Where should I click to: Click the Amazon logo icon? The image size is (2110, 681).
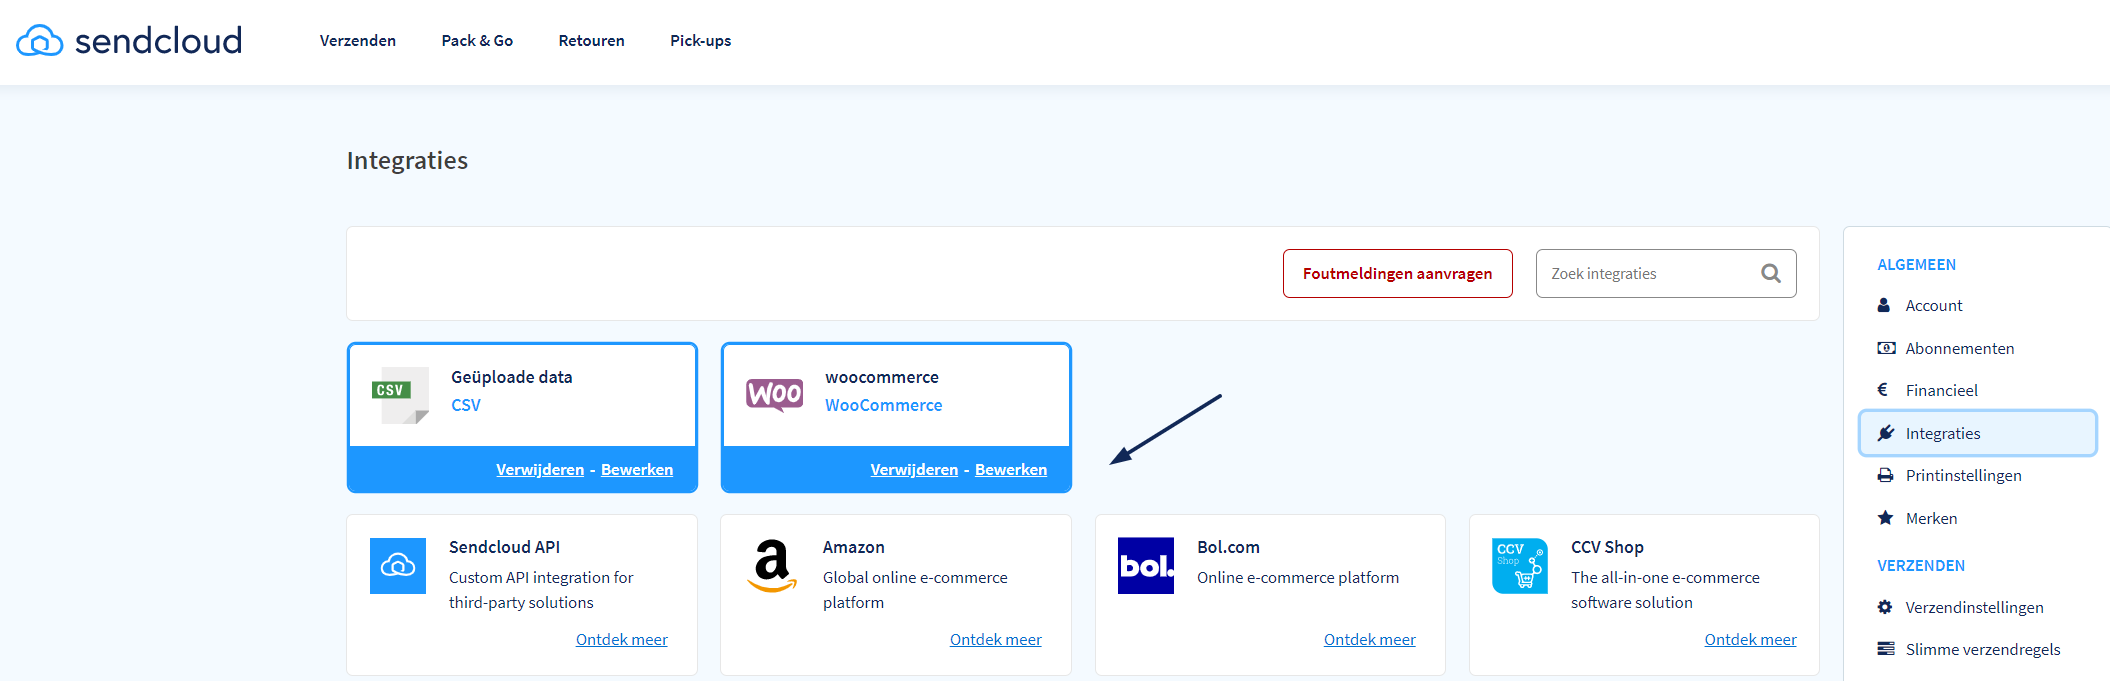pos(772,566)
